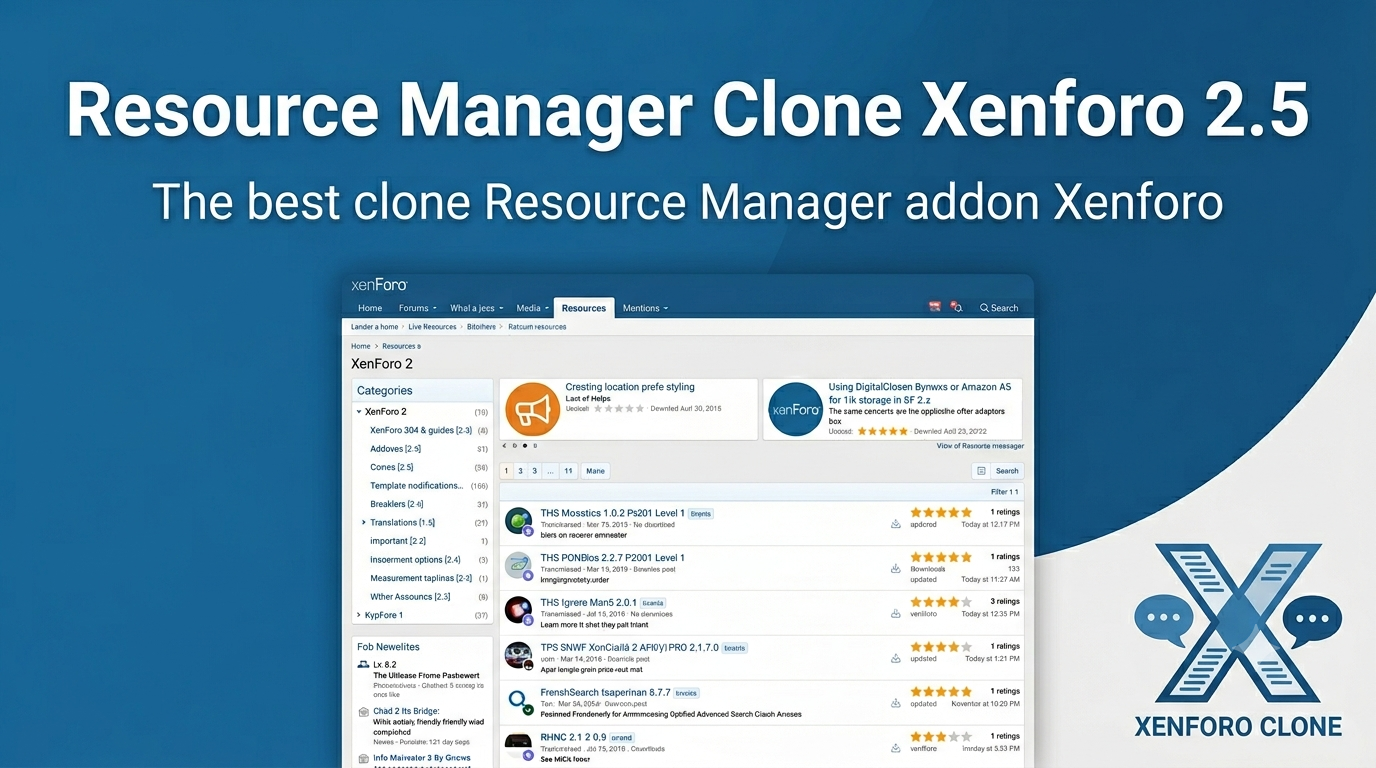
Task: Click the icon beside Info Maiveater 3
Action: click(x=363, y=759)
